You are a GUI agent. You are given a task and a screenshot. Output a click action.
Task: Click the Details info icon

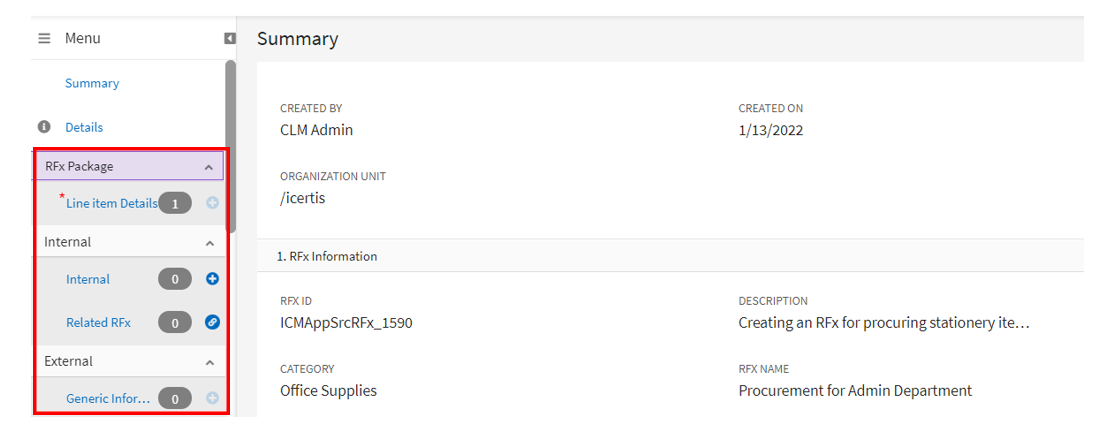44,127
